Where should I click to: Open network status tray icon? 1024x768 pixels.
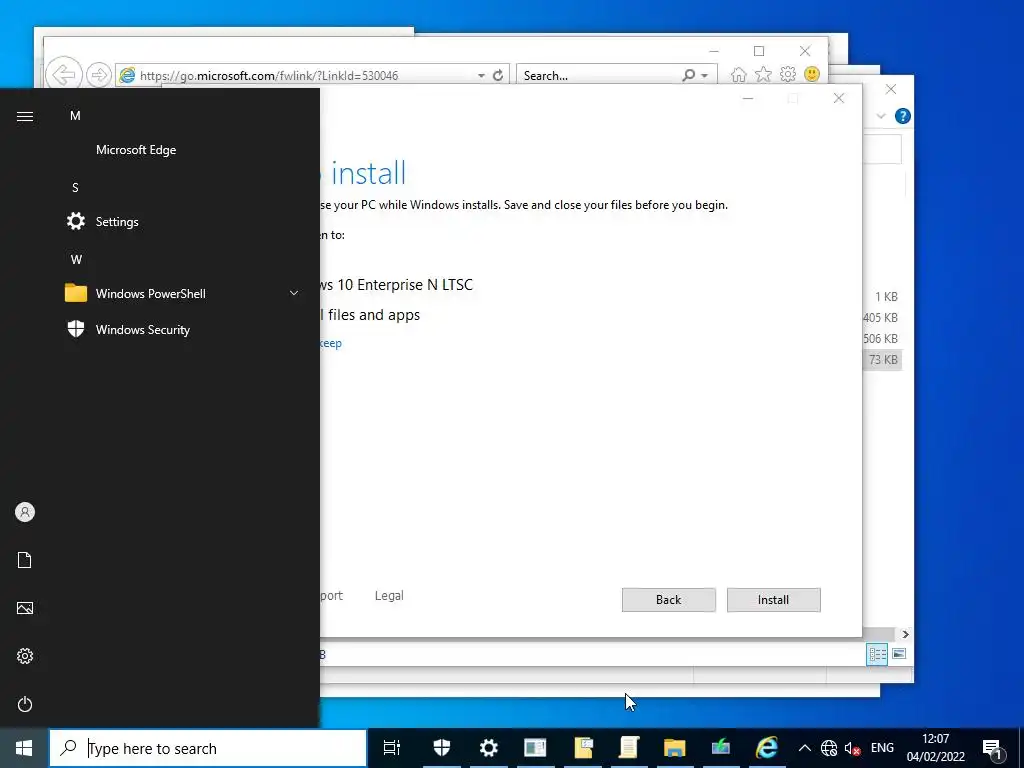click(x=829, y=748)
